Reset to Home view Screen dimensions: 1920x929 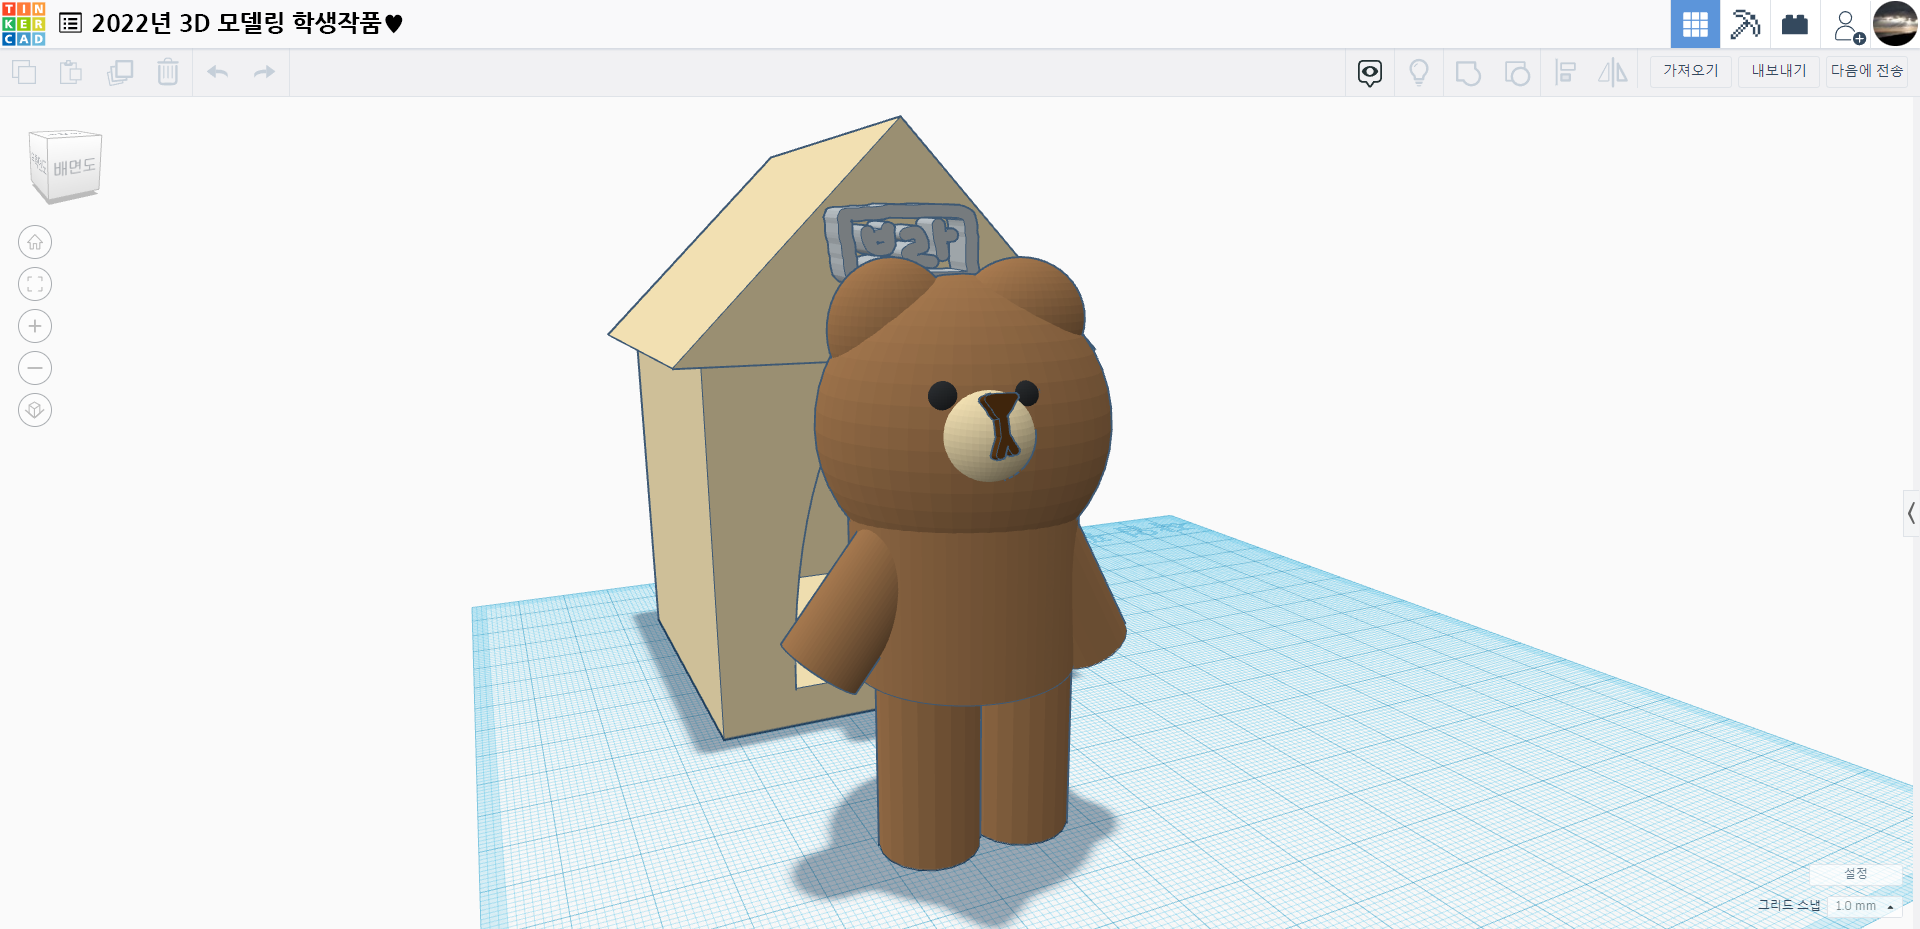click(35, 242)
